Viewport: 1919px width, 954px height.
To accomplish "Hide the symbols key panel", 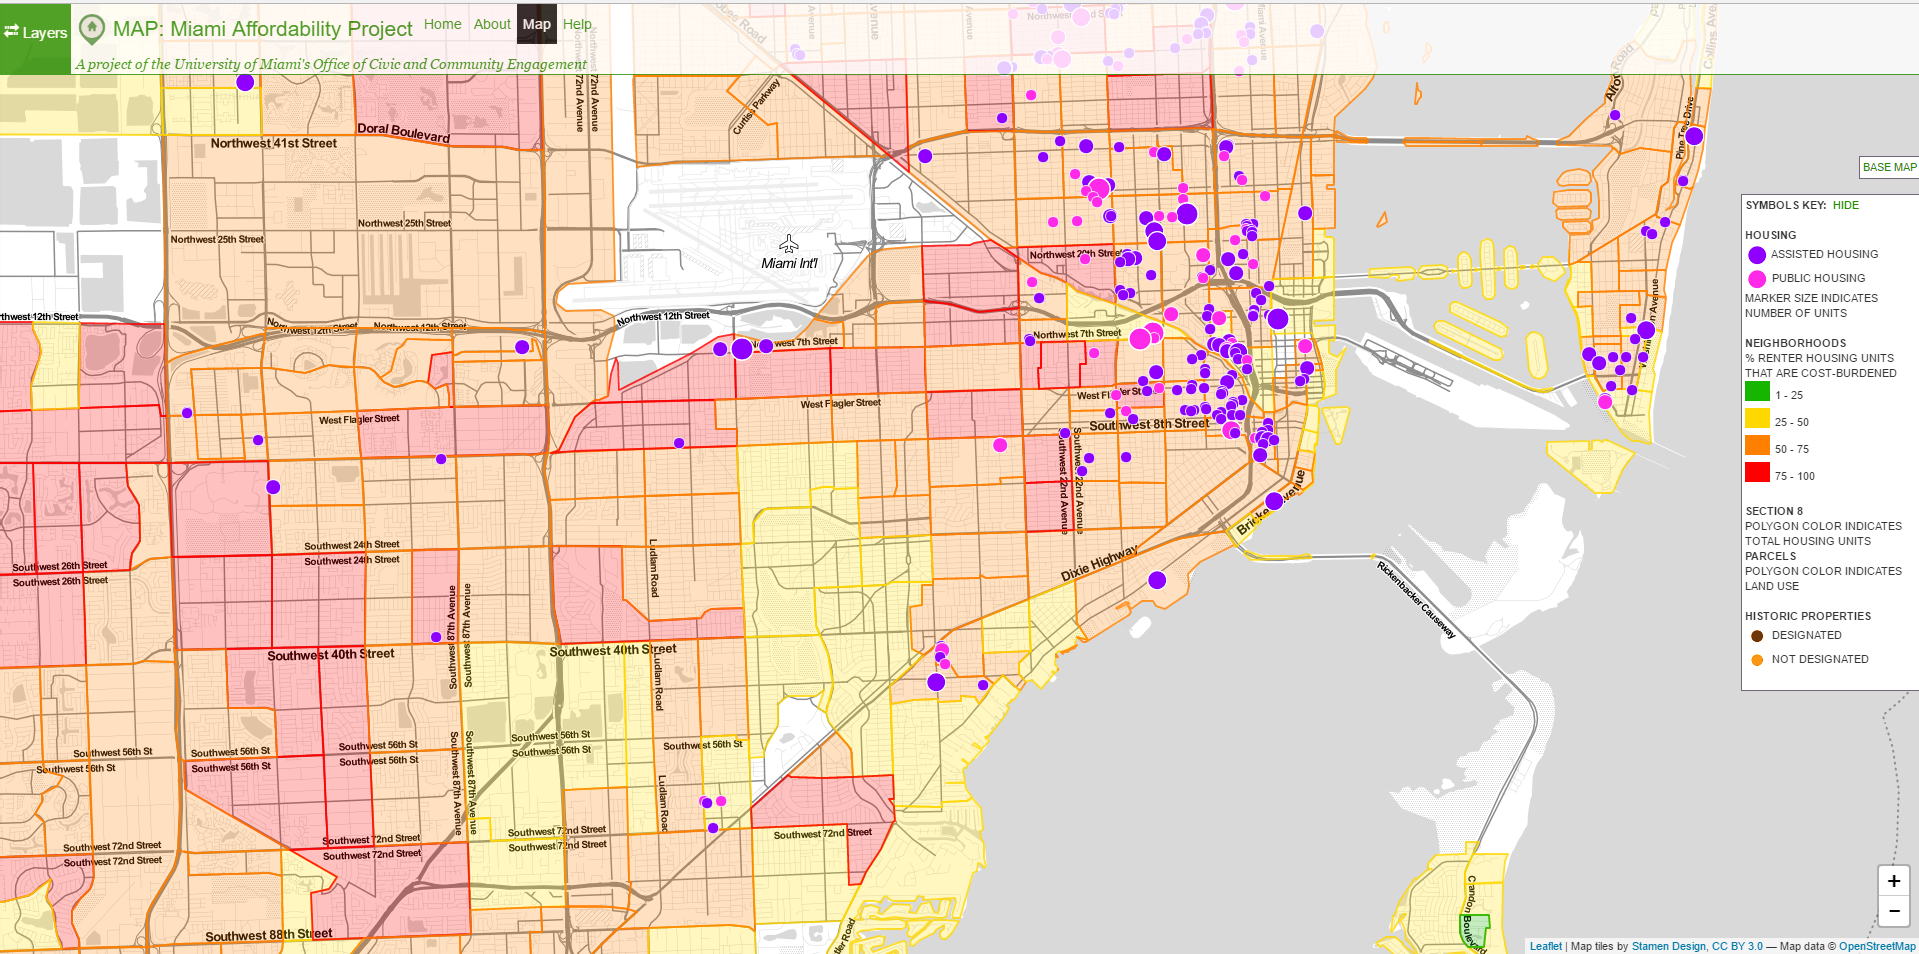I will (x=1845, y=205).
